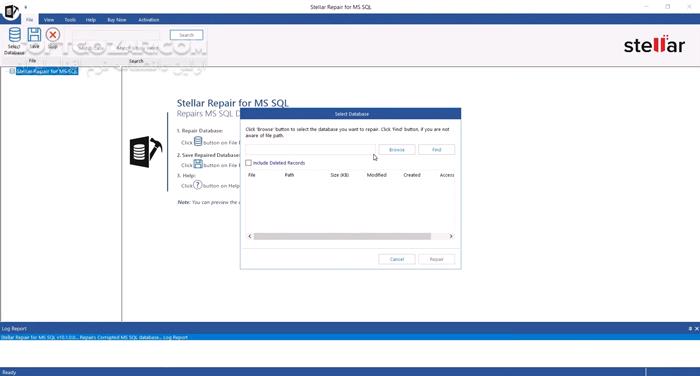The width and height of the screenshot is (700, 376).
Task: Click the database icon in Repair Database step
Action: pos(198,142)
